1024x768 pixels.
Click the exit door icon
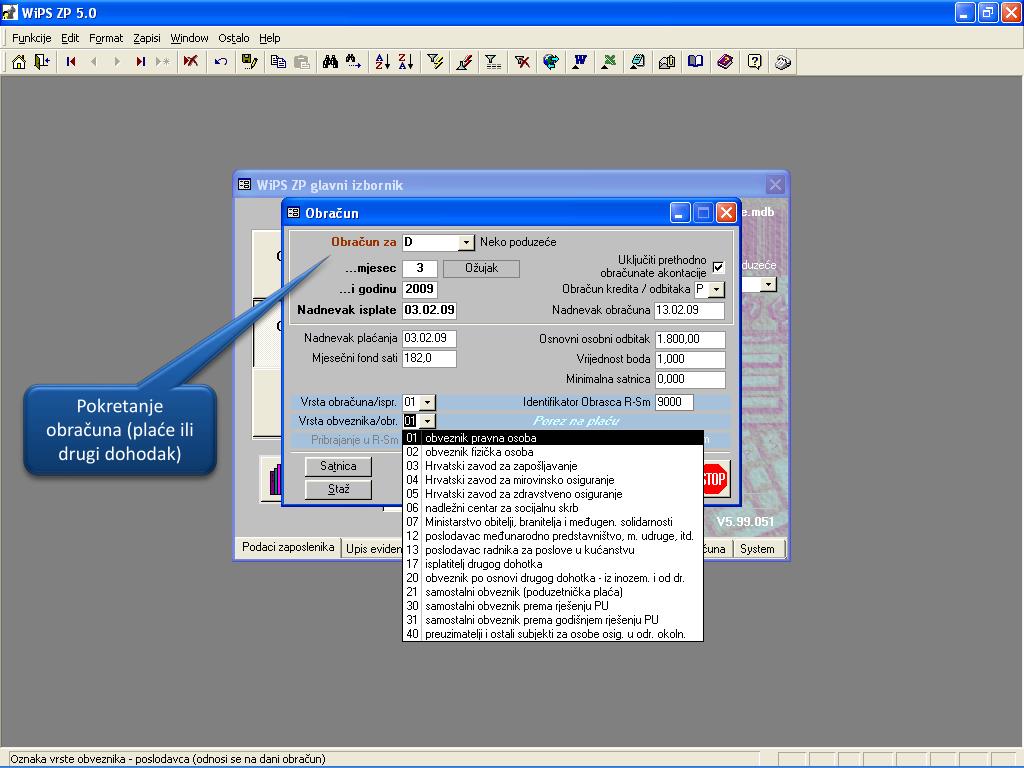pos(42,62)
